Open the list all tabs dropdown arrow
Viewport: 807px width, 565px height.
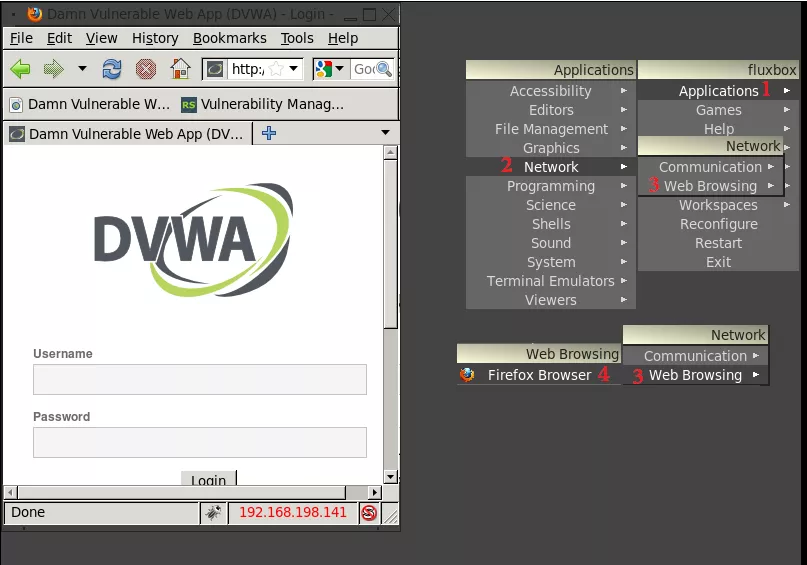tap(385, 133)
